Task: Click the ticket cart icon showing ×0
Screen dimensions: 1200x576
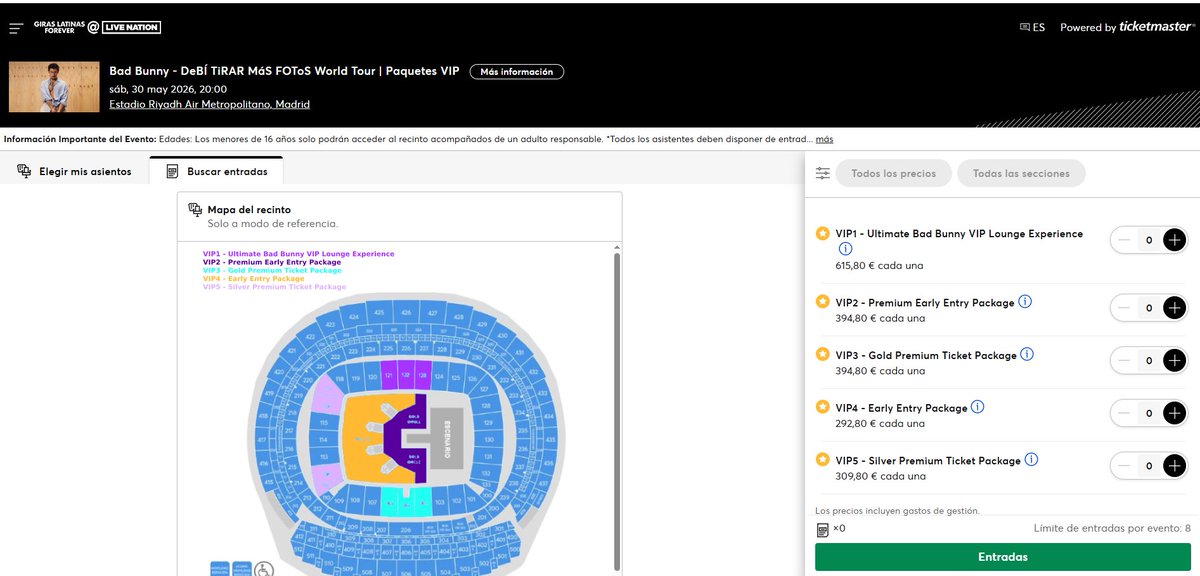Action: (823, 528)
